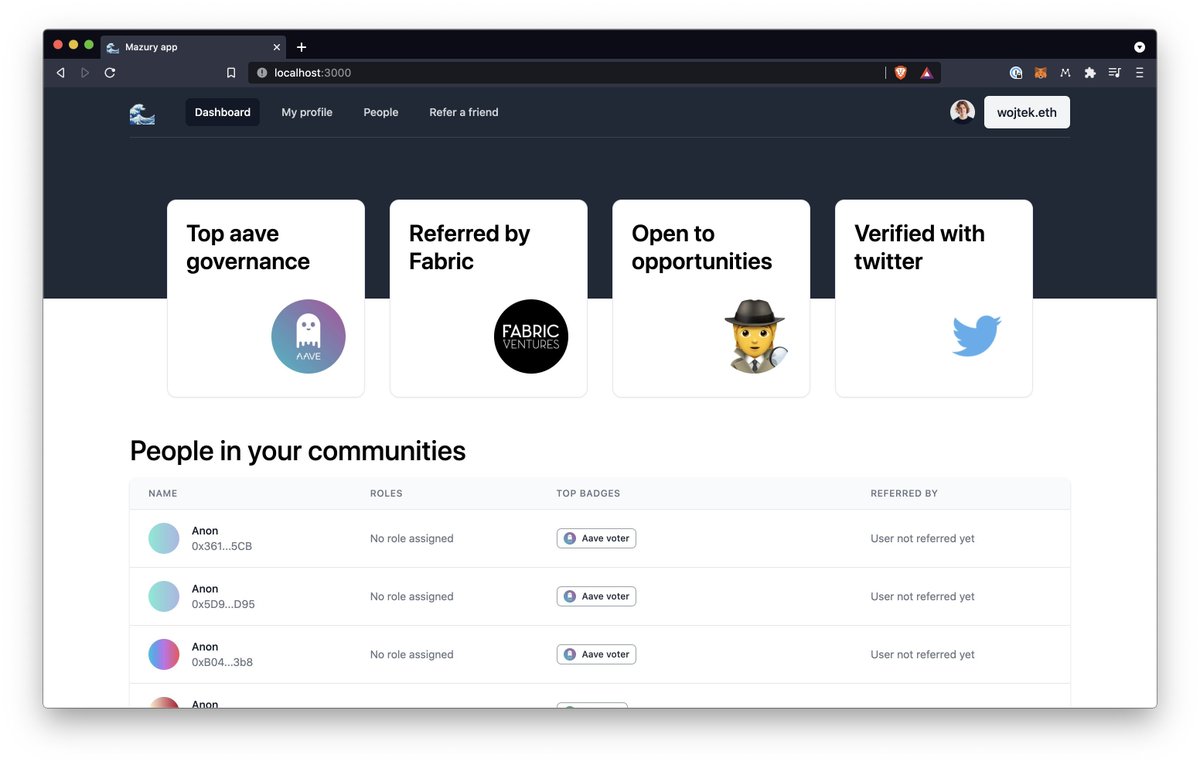This screenshot has height=765, width=1200.
Task: Click the avatar for 0x361...5CB
Action: pos(164,538)
